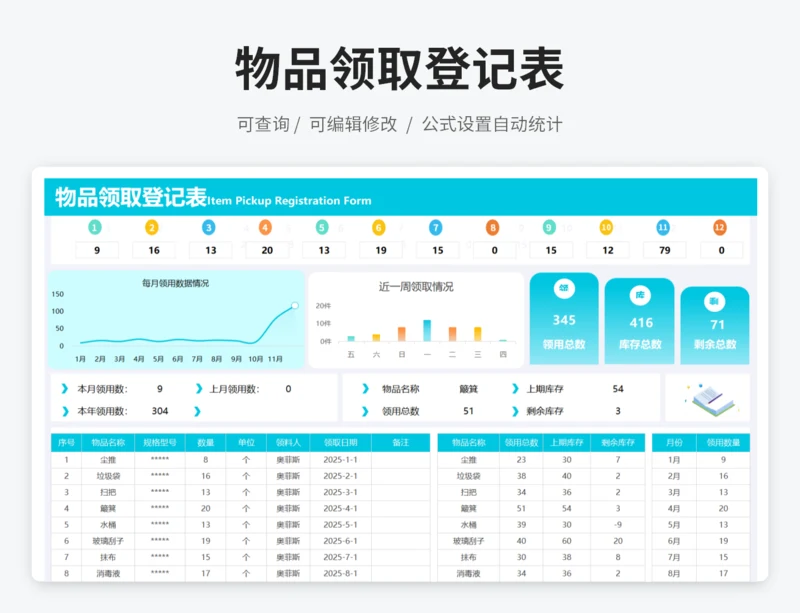Click the chevron beside 本年领用数
The image size is (800, 613).
coord(65,411)
